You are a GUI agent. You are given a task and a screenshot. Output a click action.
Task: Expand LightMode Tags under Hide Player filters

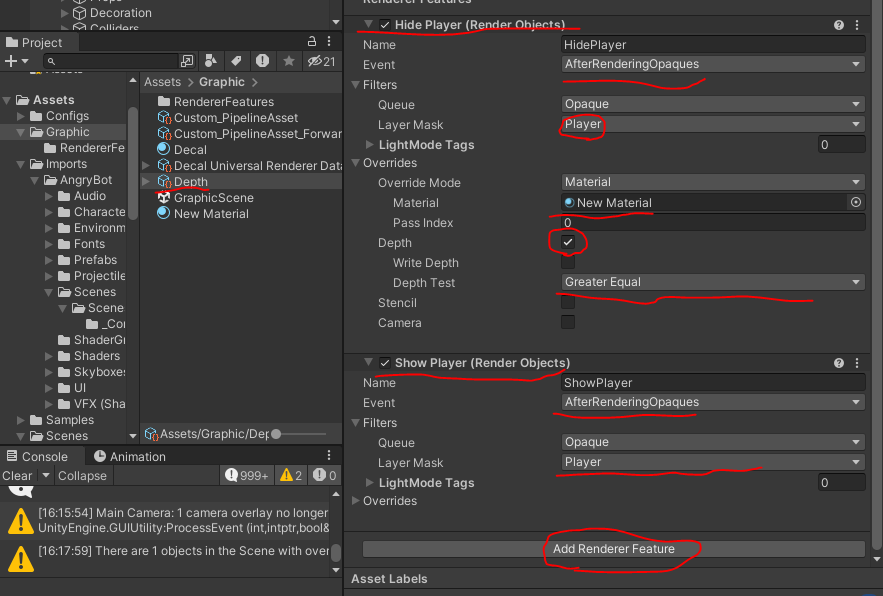coord(369,145)
